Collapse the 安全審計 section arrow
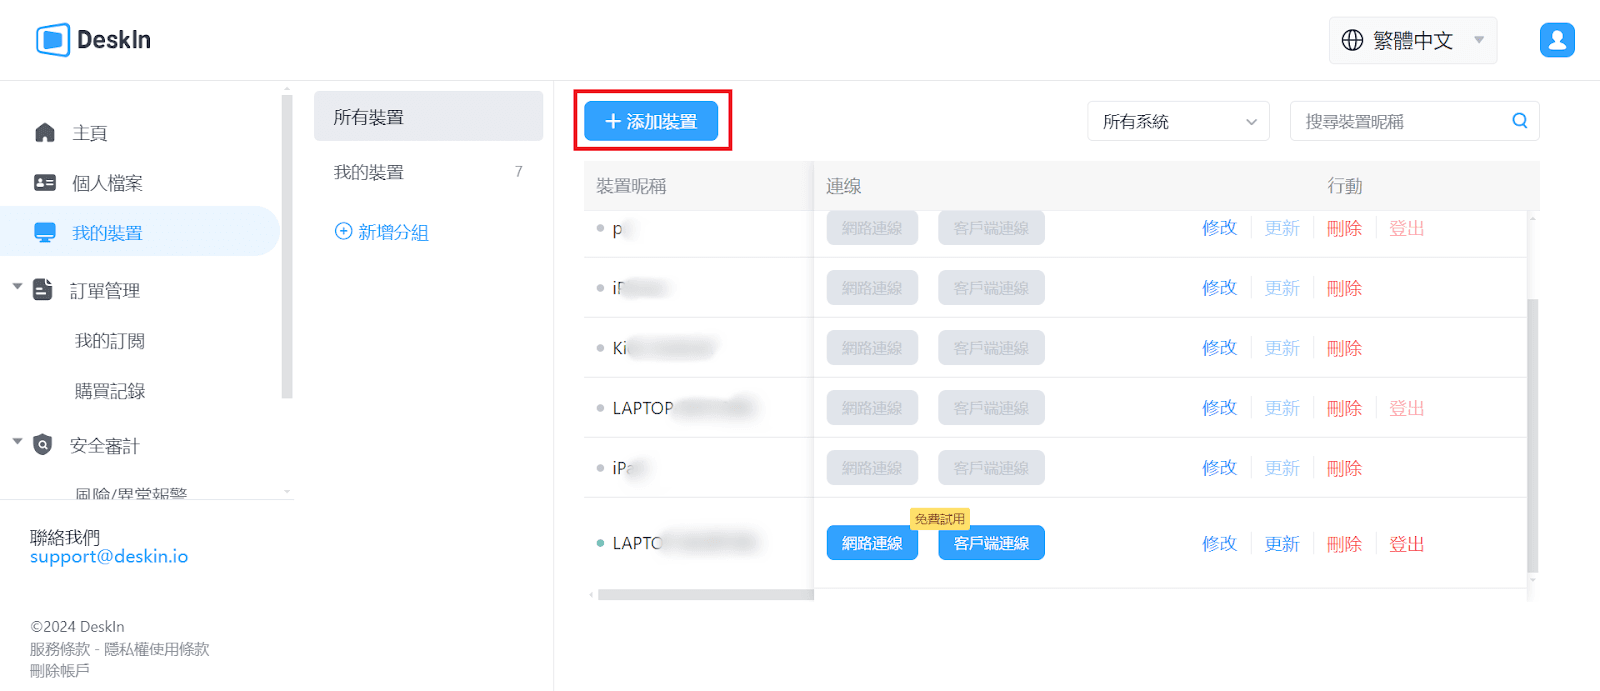1600x691 pixels. tap(17, 441)
